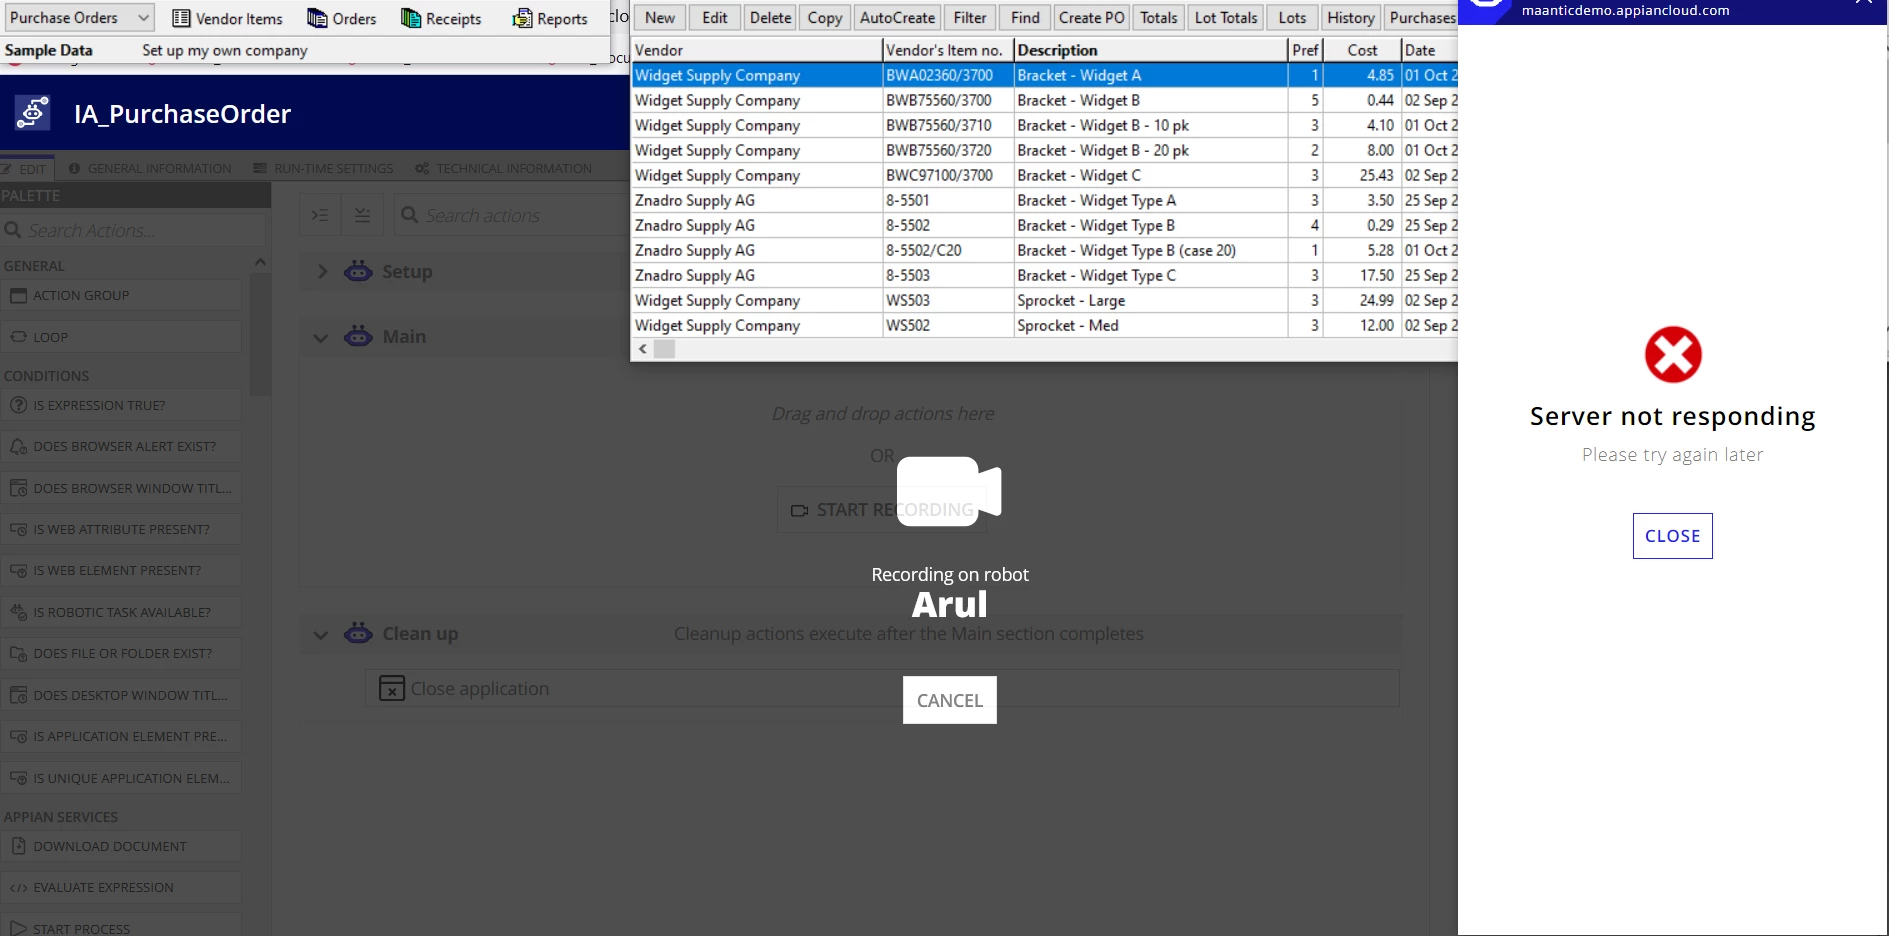Select the Bracket - Widget A row
The image size is (1889, 936).
coord(1044,75)
